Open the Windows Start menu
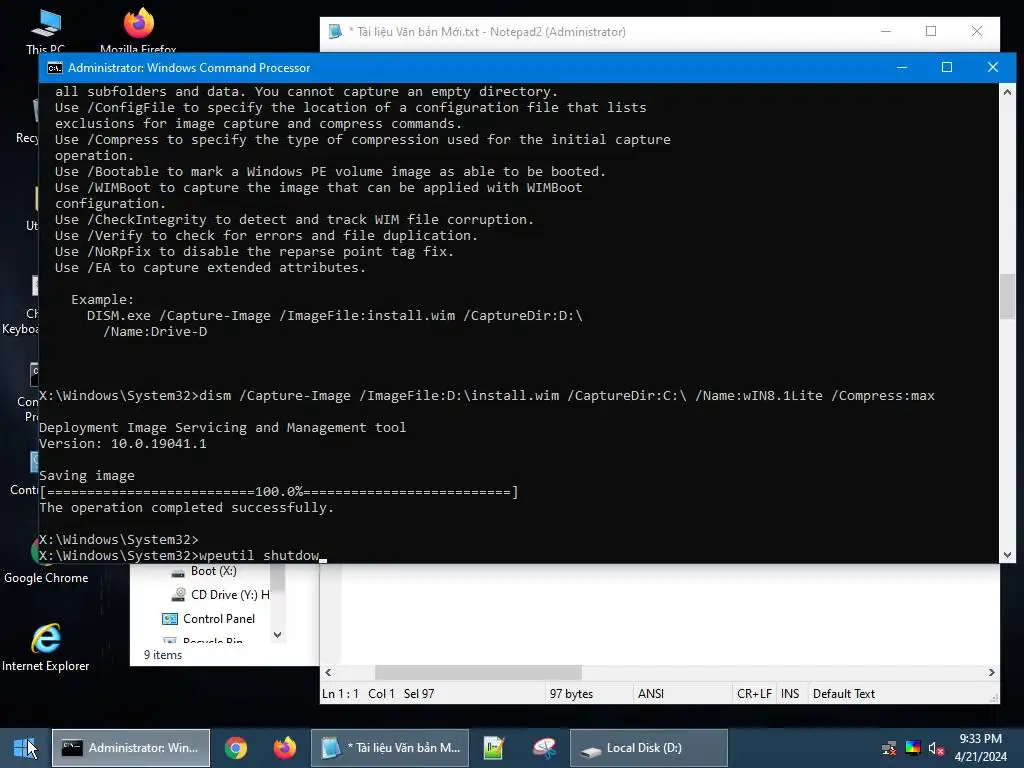 [x=25, y=748]
